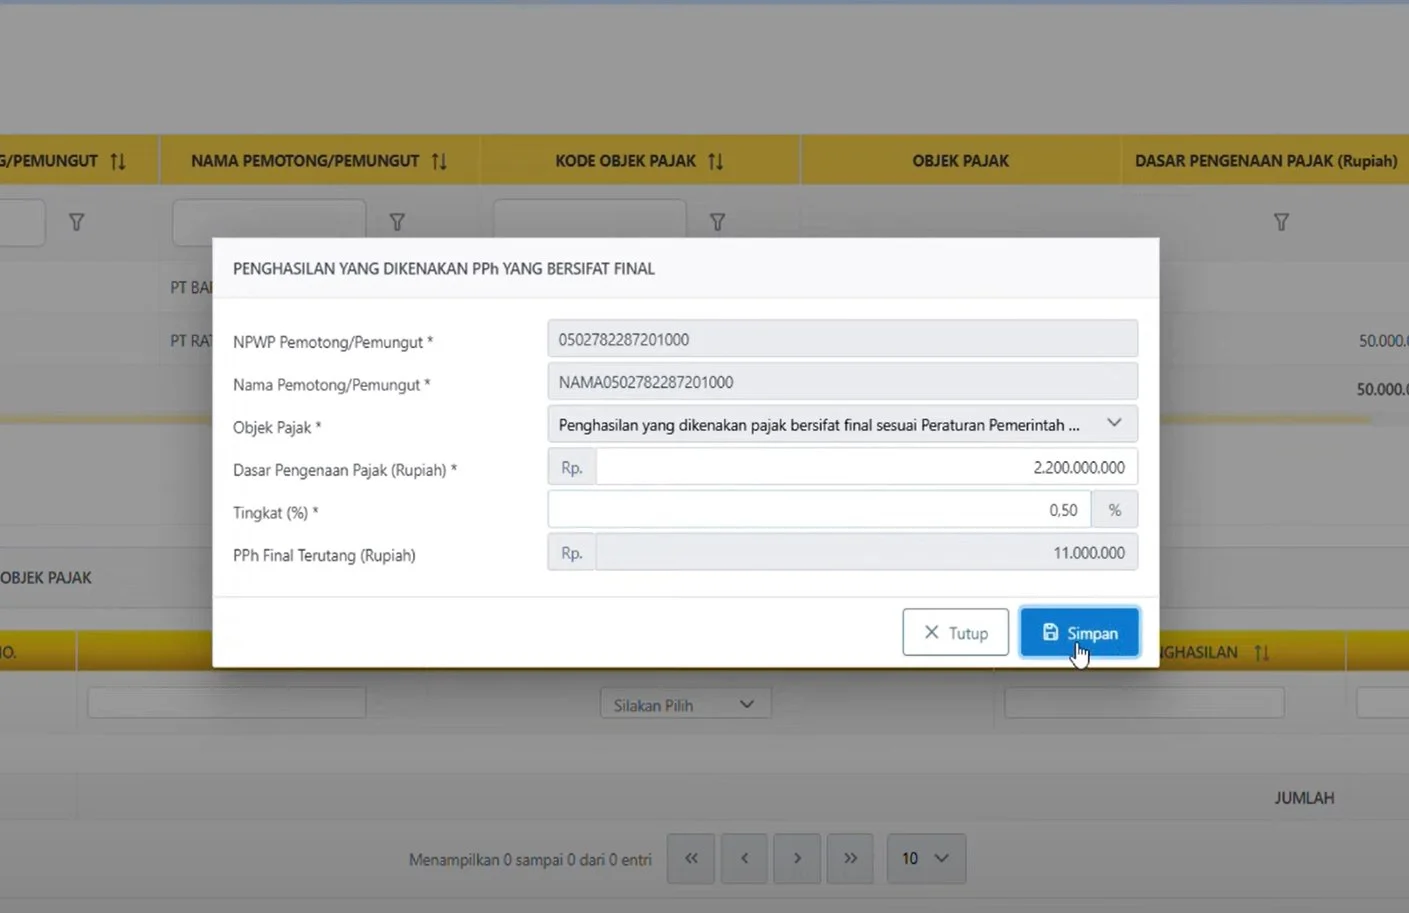Sort by Nama Pemotong/Pemungut column arrows

point(439,161)
